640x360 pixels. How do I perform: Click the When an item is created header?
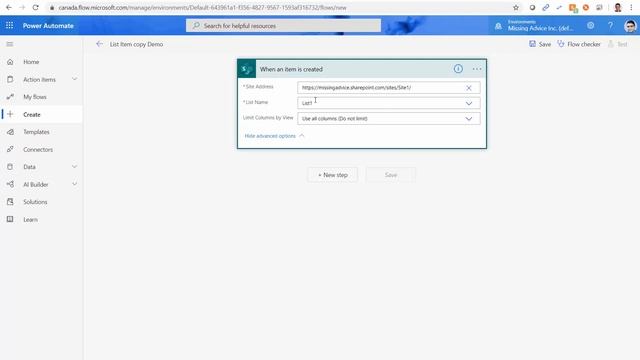[x=291, y=69]
